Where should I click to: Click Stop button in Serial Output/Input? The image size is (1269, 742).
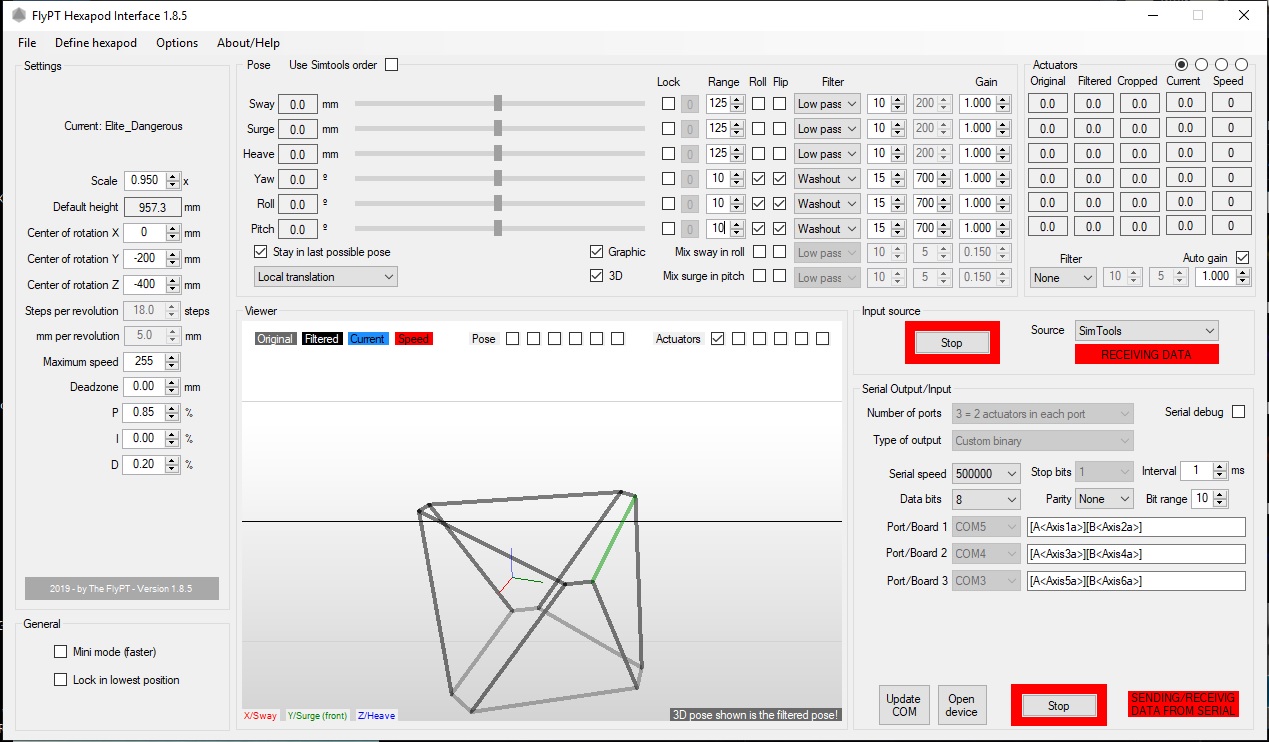(x=1058, y=706)
